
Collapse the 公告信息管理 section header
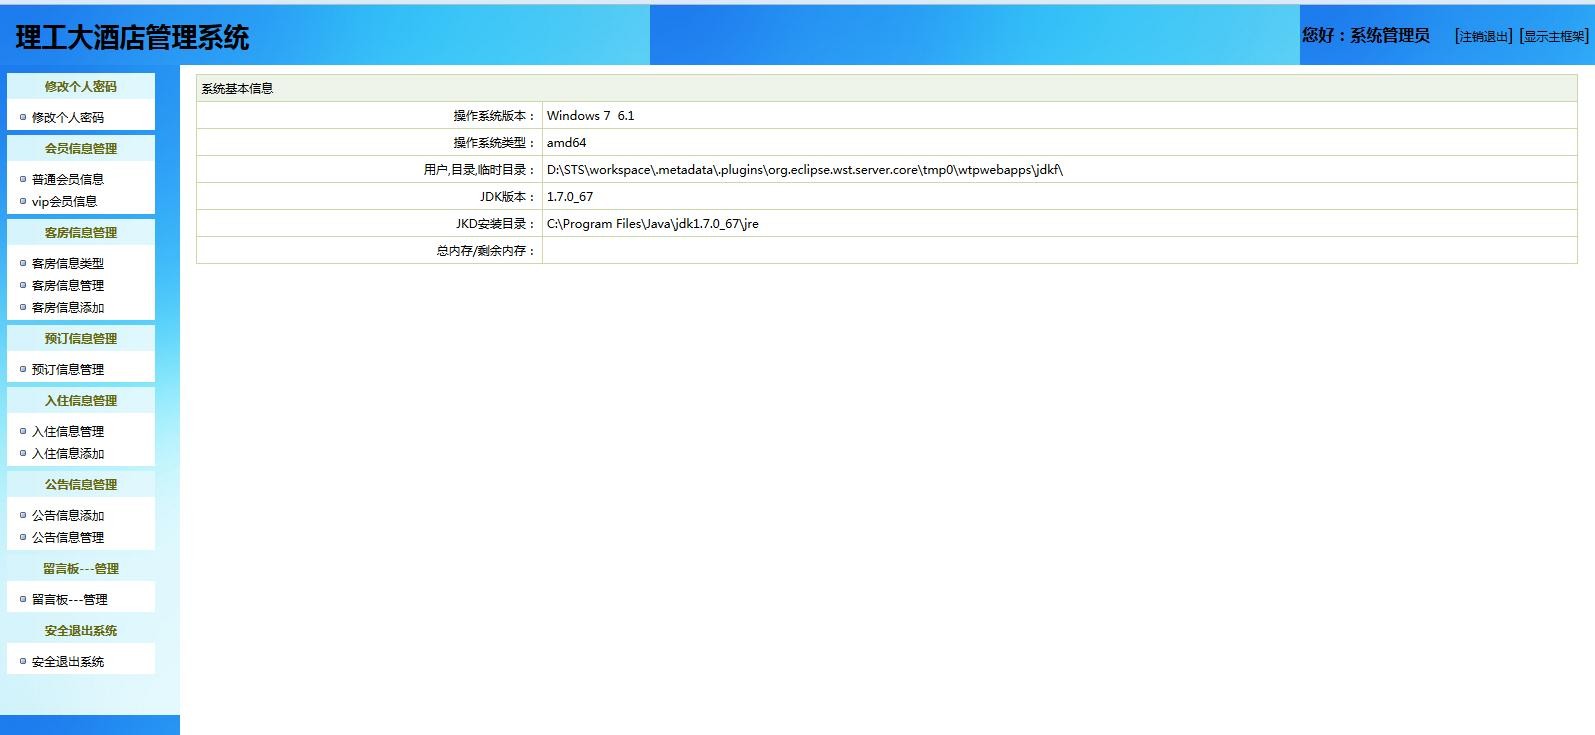click(x=81, y=484)
